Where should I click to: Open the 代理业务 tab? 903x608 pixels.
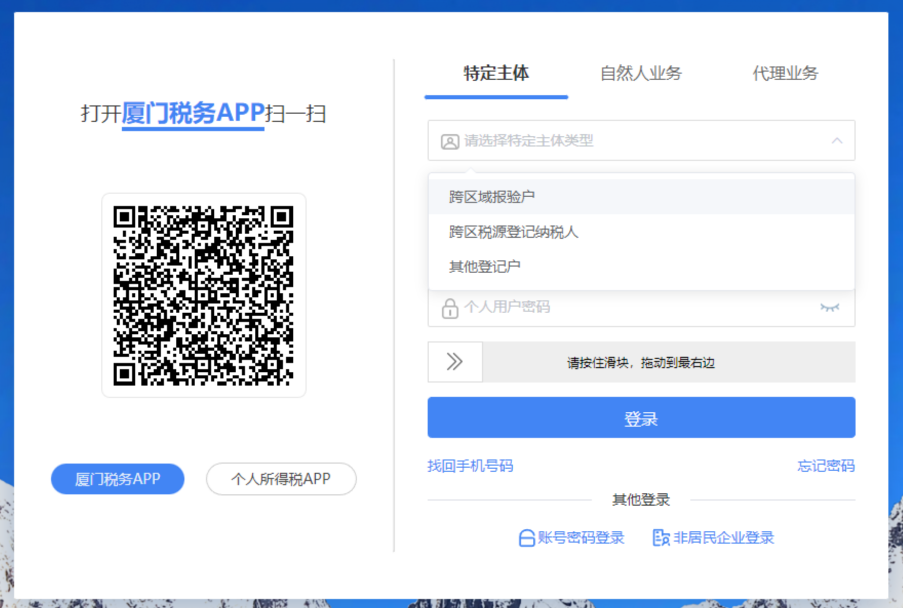[785, 73]
